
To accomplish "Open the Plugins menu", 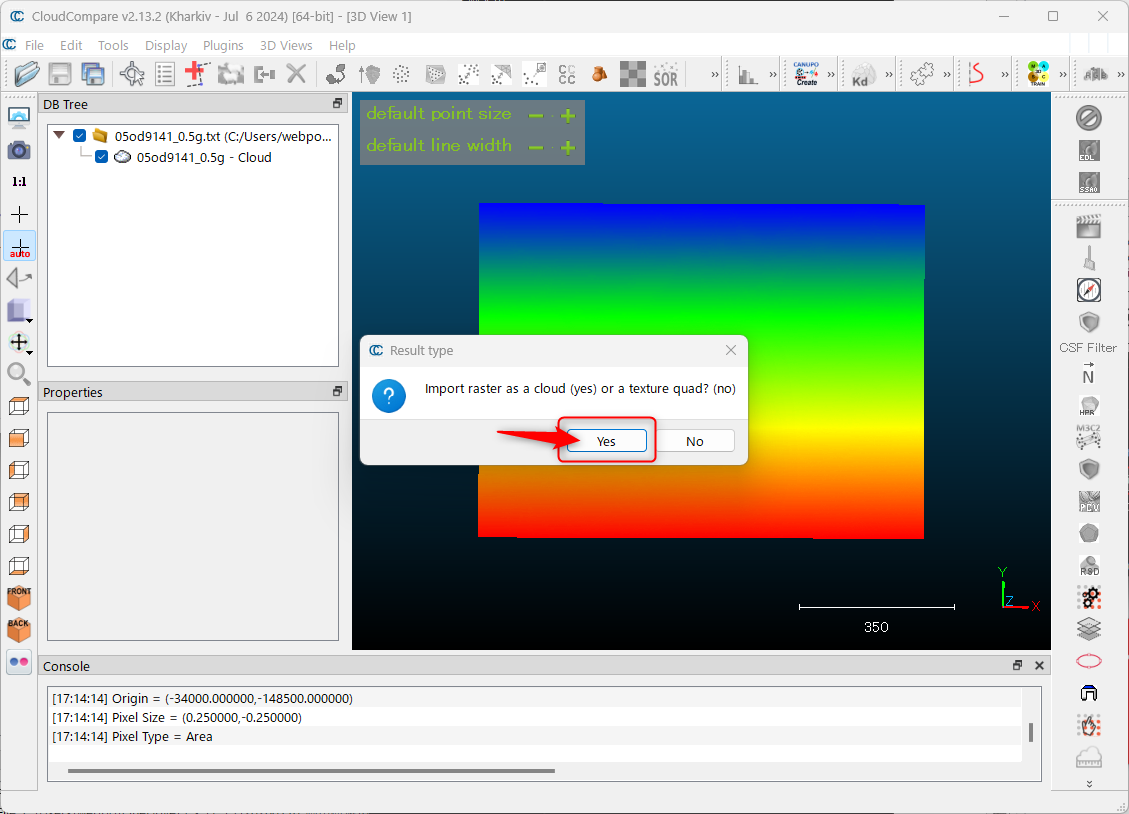I will (x=223, y=45).
